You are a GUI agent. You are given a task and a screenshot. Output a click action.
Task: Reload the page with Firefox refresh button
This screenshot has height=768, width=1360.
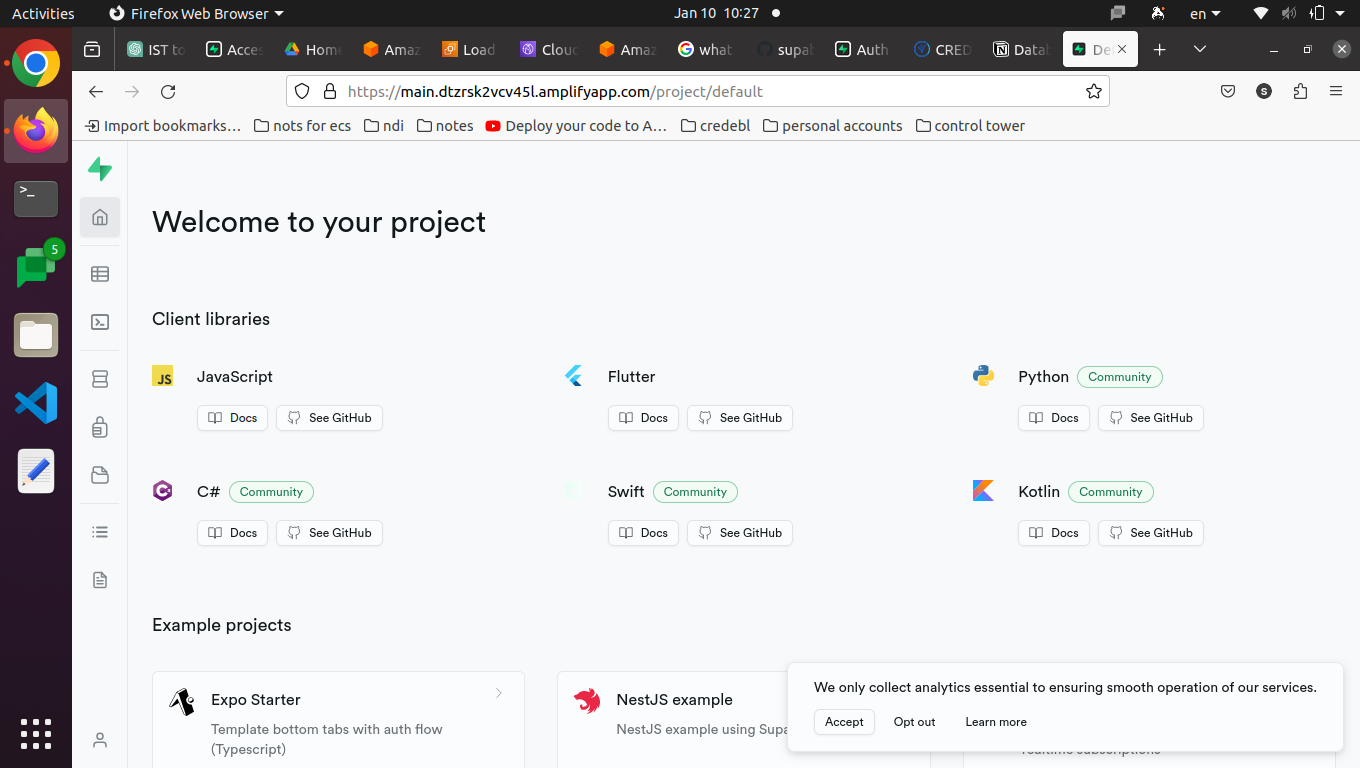(168, 91)
